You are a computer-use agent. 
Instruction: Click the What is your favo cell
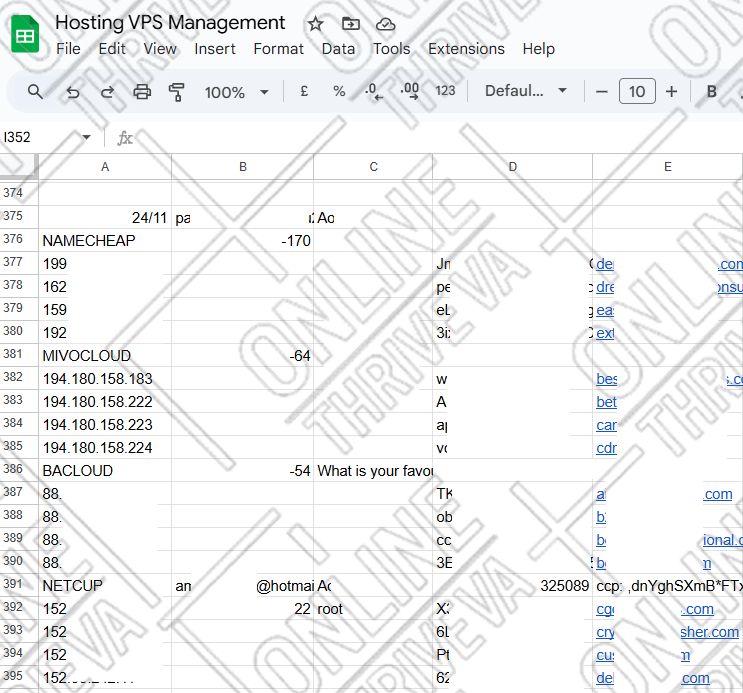pyautogui.click(x=373, y=471)
